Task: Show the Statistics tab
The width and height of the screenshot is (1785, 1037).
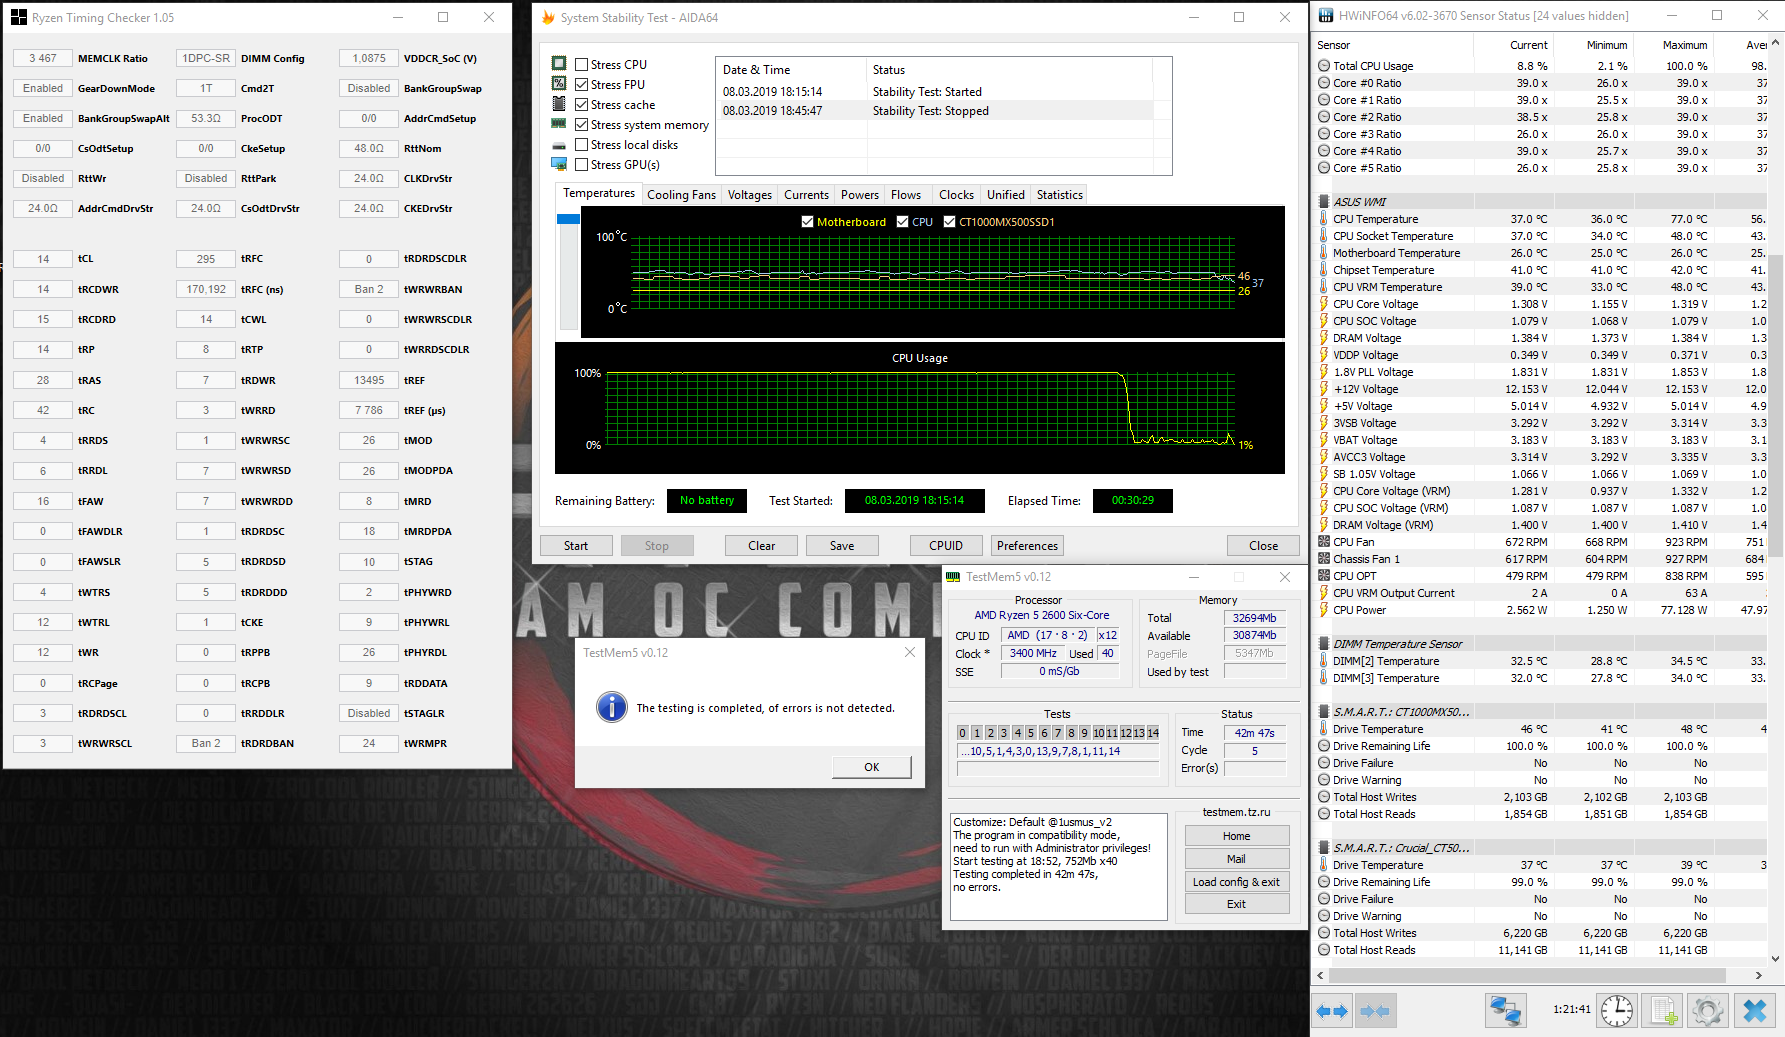Action: 1060,195
